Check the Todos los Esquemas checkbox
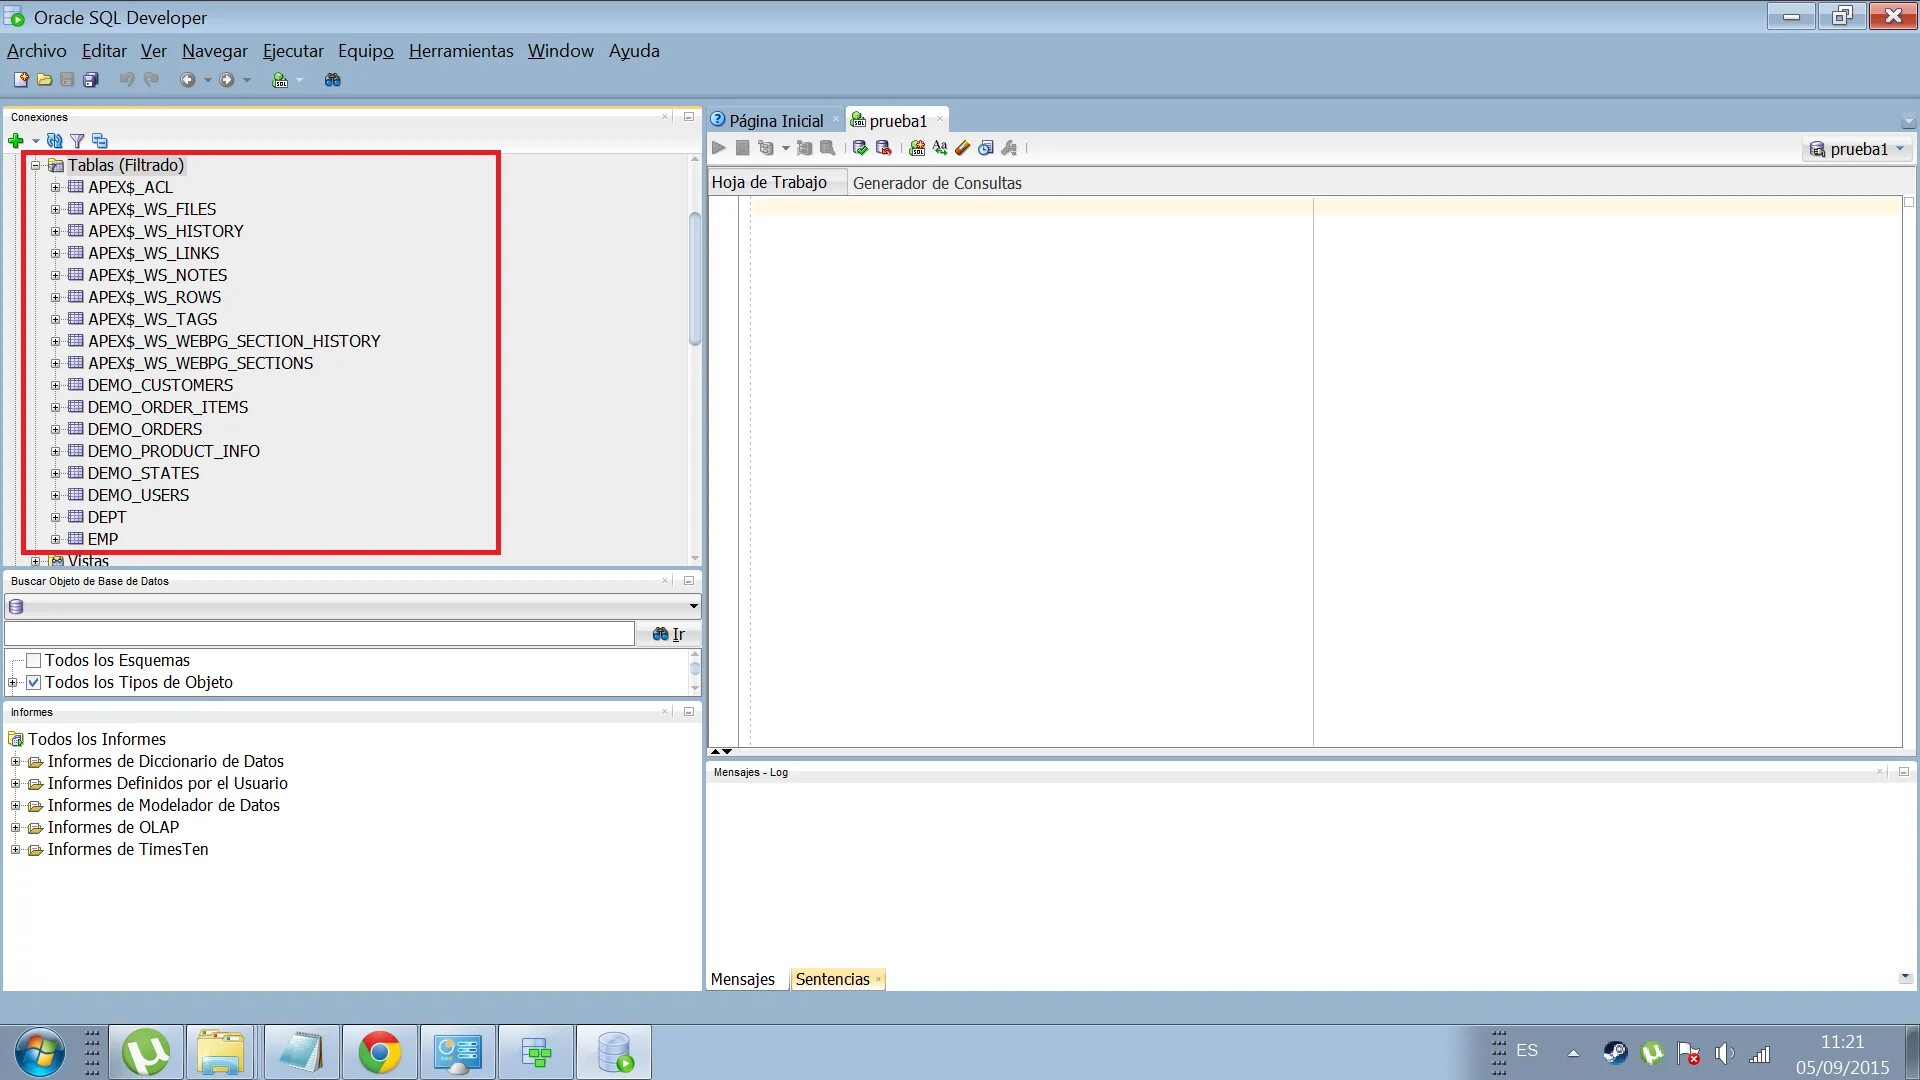1920x1080 pixels. tap(33, 660)
